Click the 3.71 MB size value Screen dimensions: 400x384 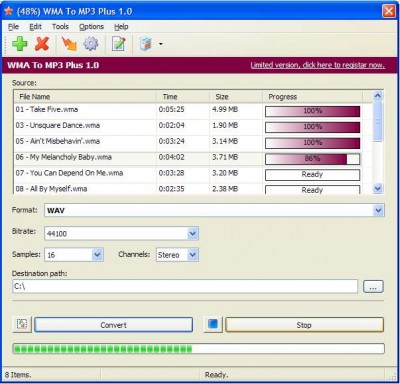tap(225, 157)
